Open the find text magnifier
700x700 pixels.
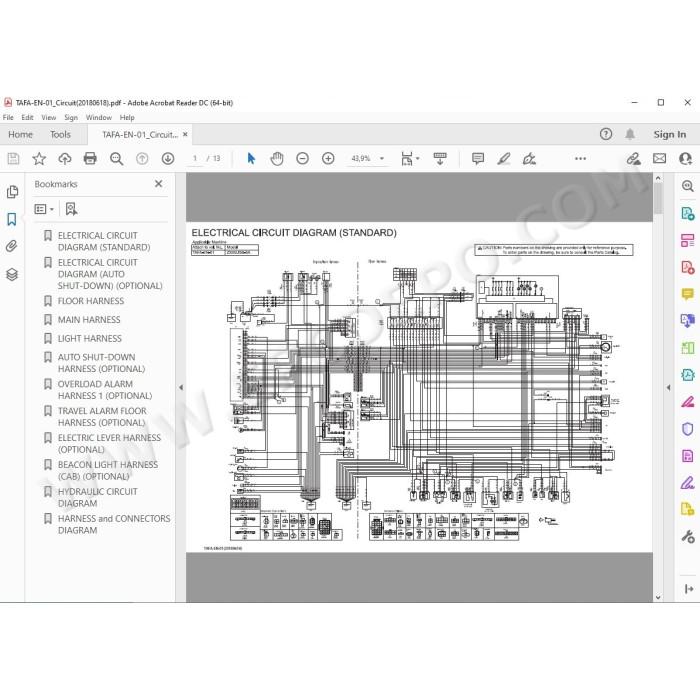click(117, 158)
